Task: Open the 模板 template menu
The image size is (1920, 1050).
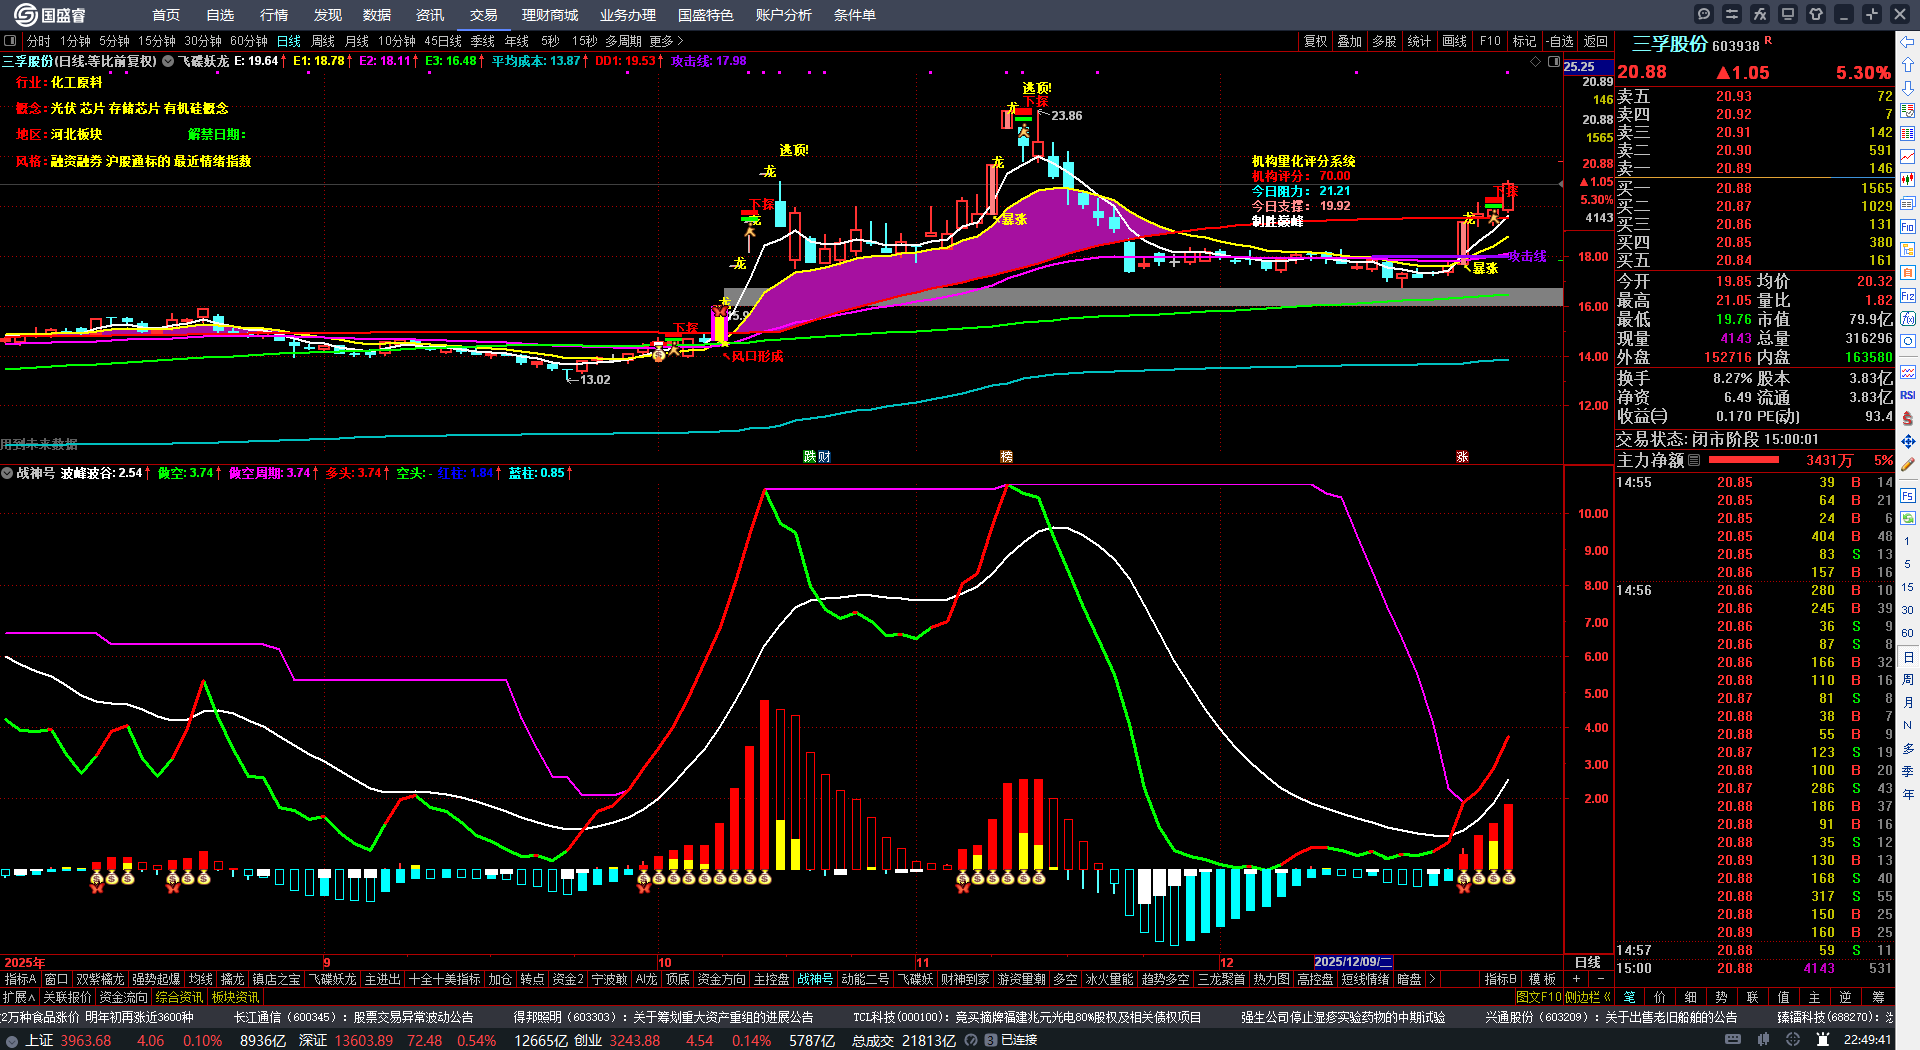Action: pyautogui.click(x=1542, y=979)
